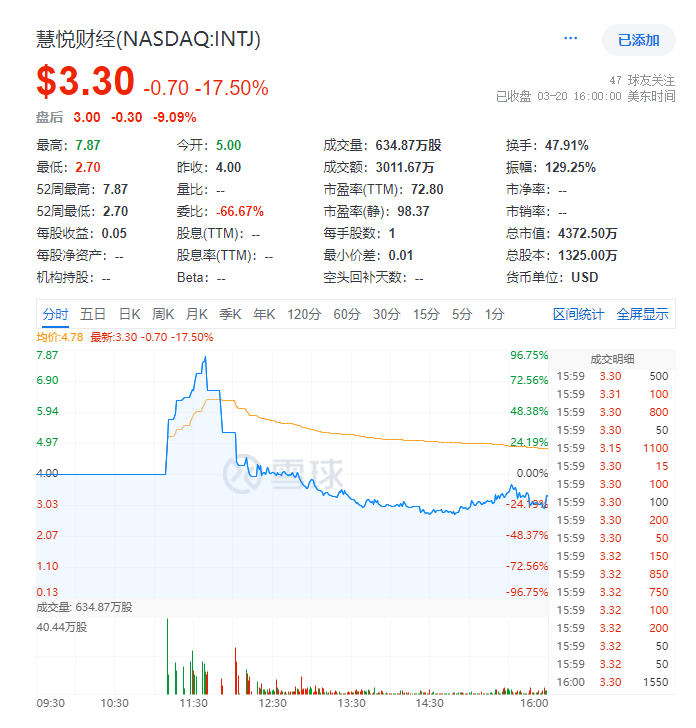Switch to the 季K chart tab
This screenshot has height=728, width=696.
(230, 314)
